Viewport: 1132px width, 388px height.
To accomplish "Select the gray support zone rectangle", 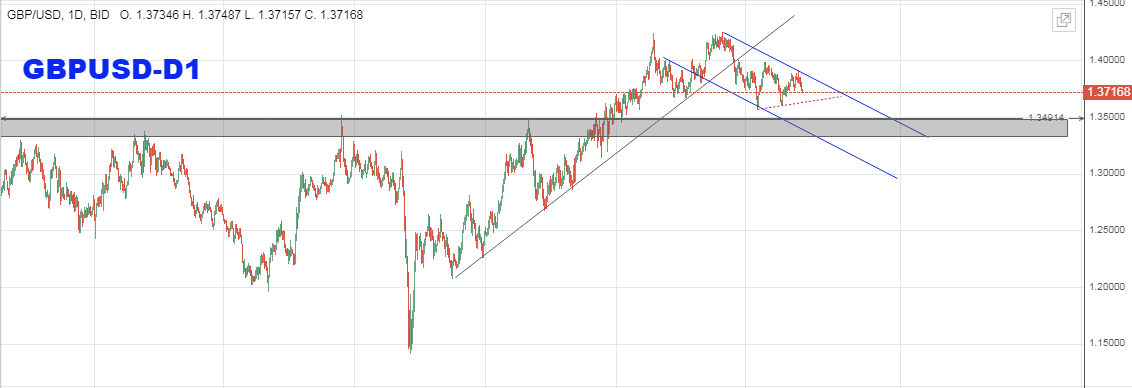I will tap(534, 128).
